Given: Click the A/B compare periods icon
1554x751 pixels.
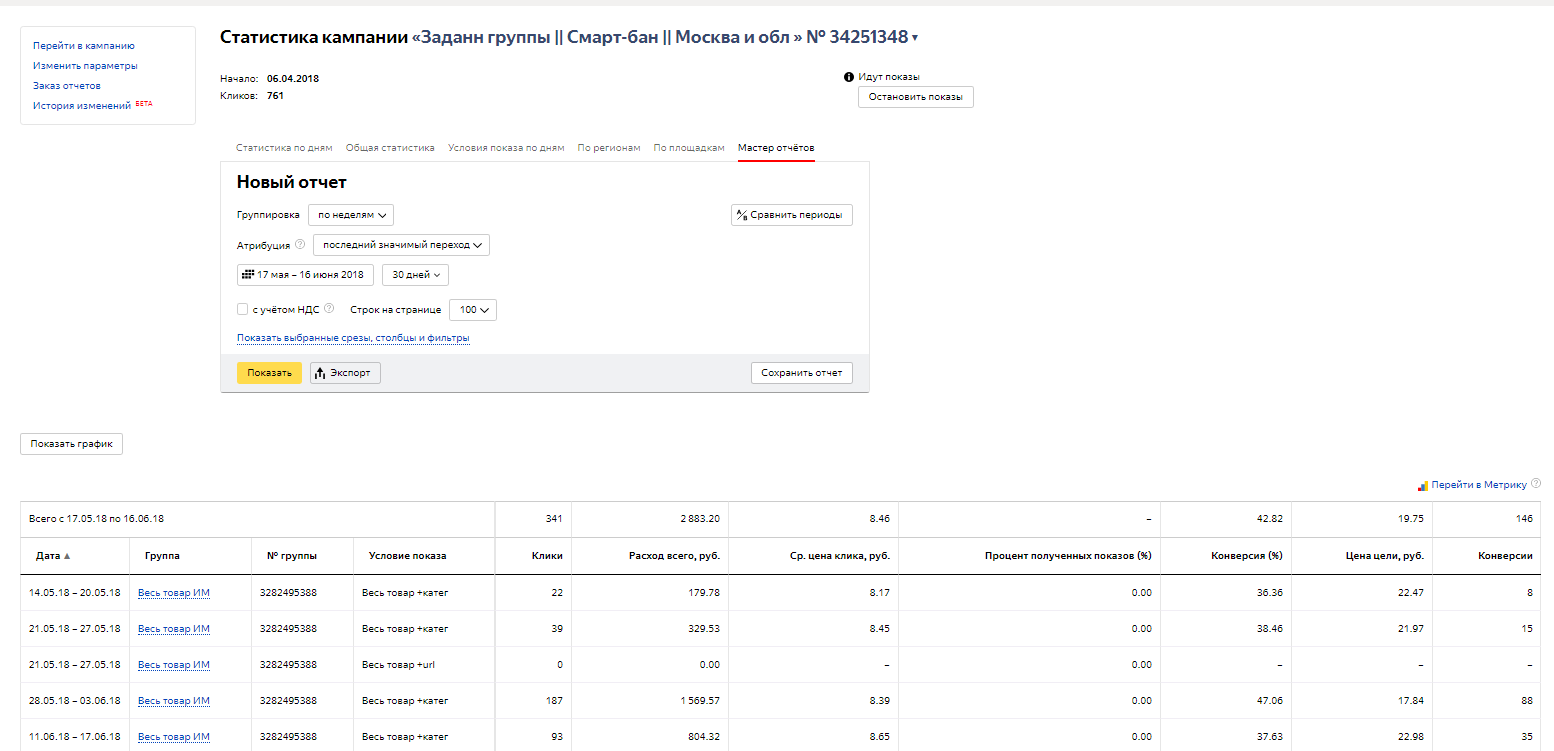Looking at the screenshot, I should 742,215.
